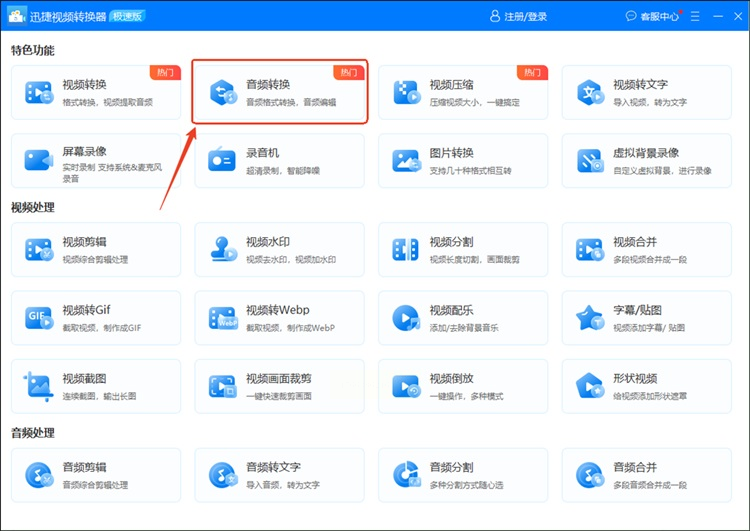Open the hamburger menu in title bar
The width and height of the screenshot is (750, 531).
click(695, 16)
